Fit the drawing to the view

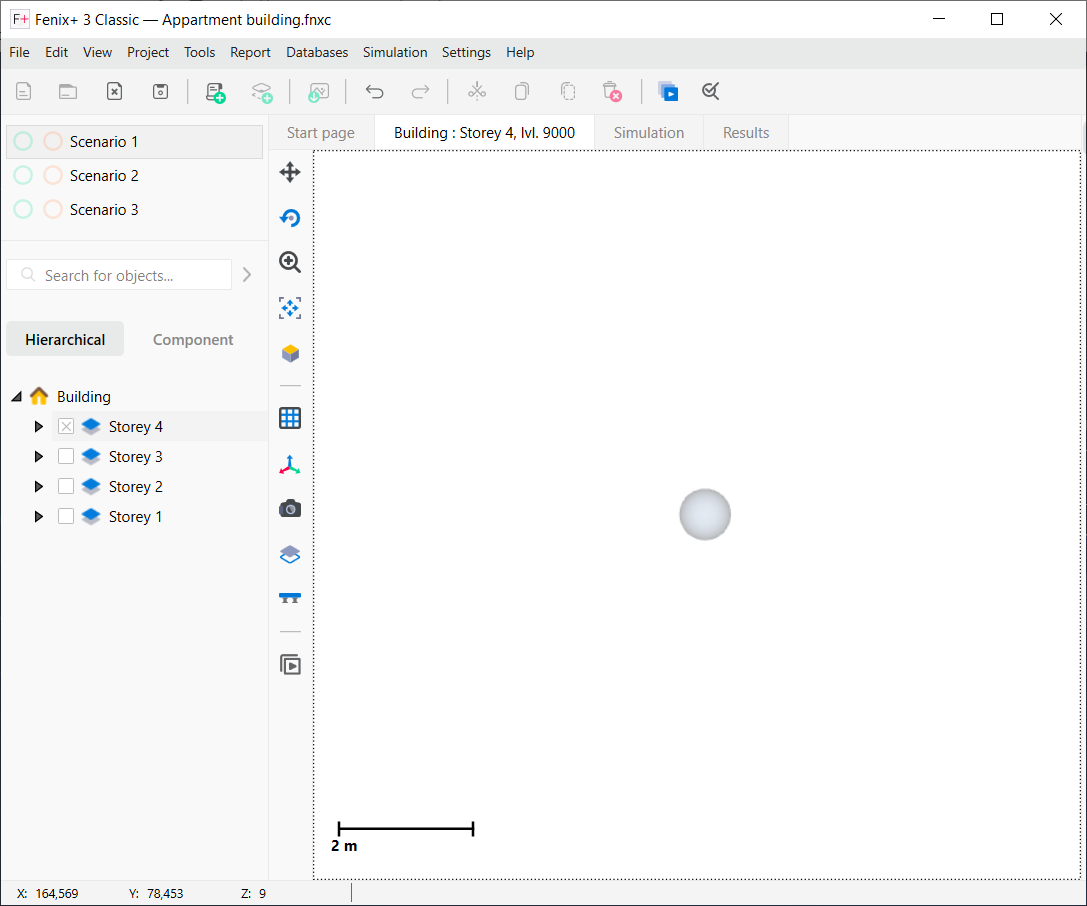click(x=290, y=308)
